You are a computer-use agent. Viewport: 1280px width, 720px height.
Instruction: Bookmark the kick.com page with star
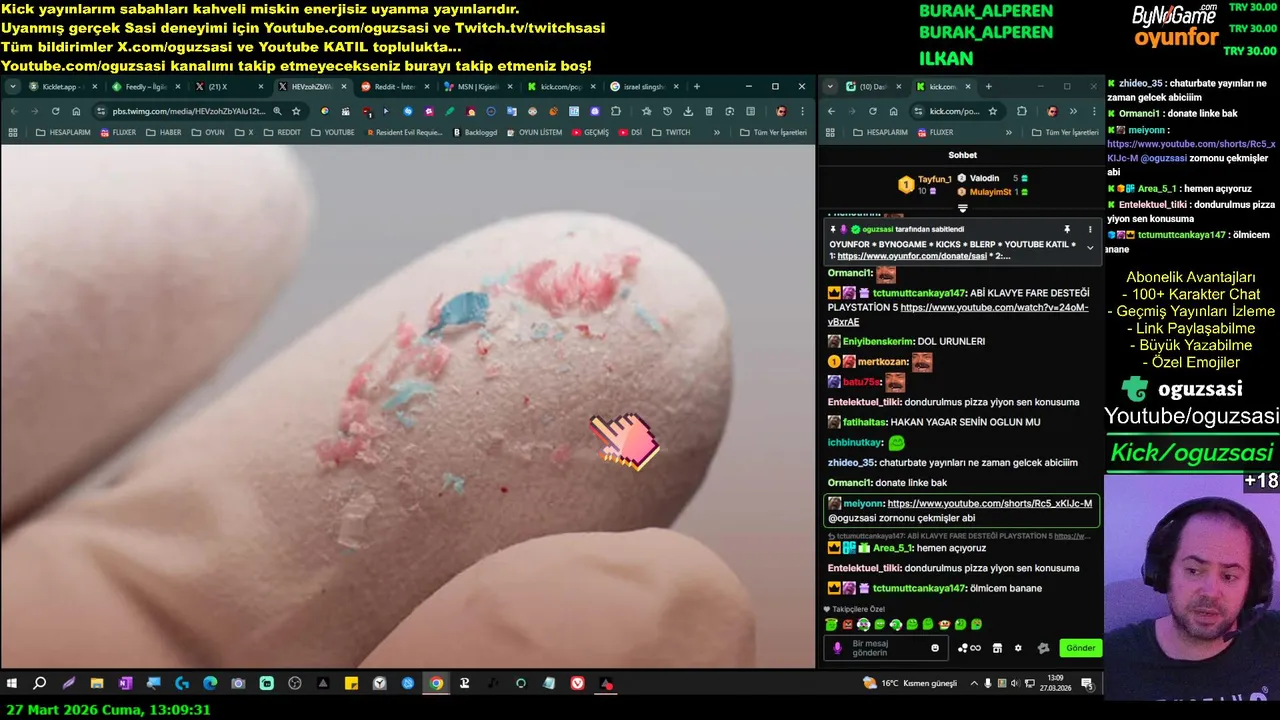tap(992, 111)
